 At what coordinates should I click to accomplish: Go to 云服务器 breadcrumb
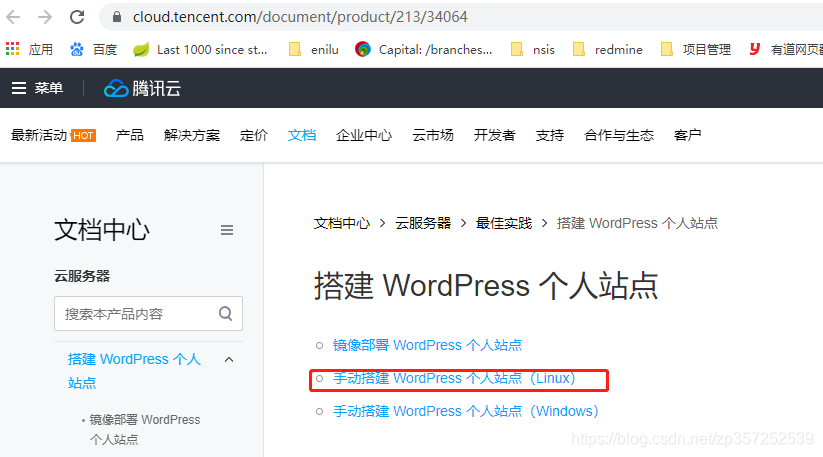[423, 224]
